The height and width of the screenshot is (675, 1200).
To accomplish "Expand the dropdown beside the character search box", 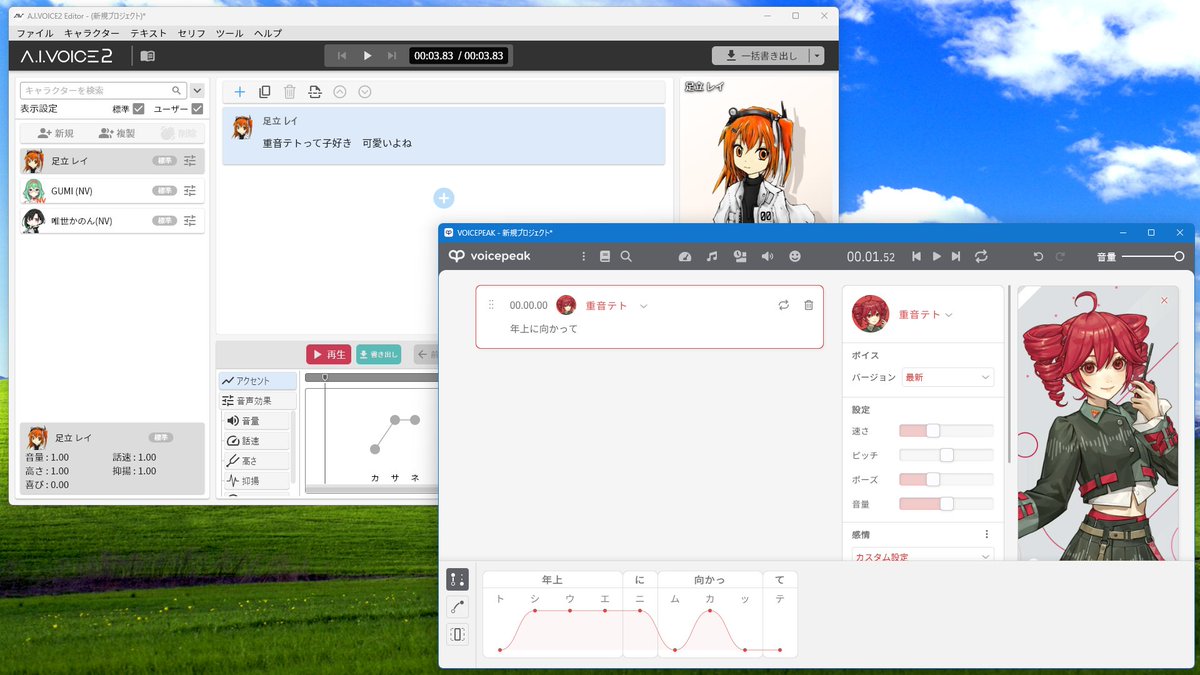I will pos(197,90).
